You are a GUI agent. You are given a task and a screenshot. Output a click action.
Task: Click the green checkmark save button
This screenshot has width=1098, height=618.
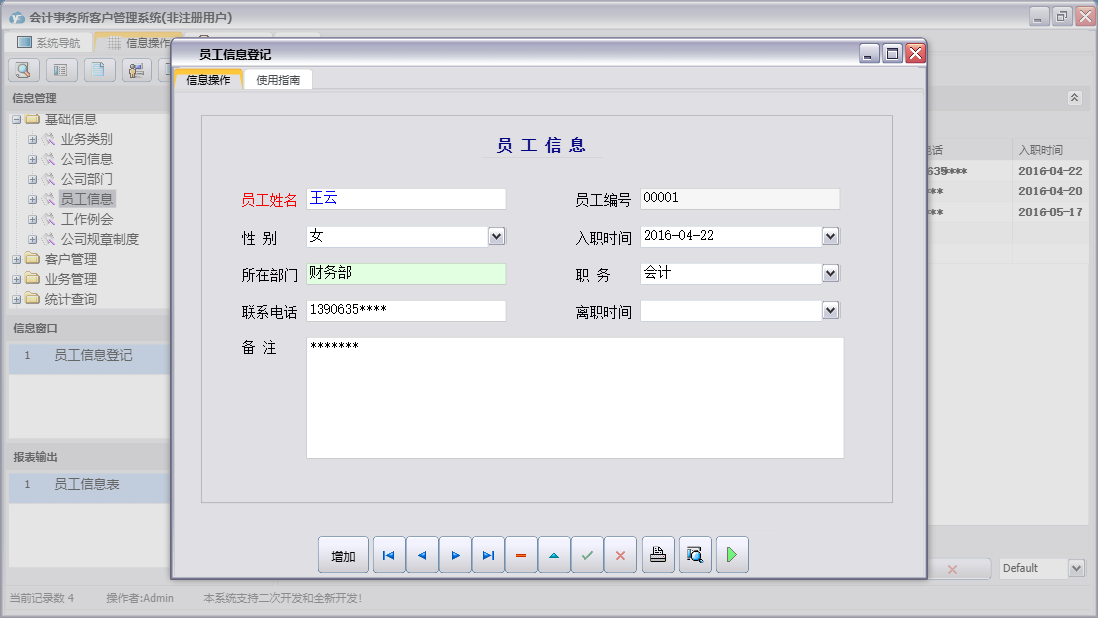587,555
